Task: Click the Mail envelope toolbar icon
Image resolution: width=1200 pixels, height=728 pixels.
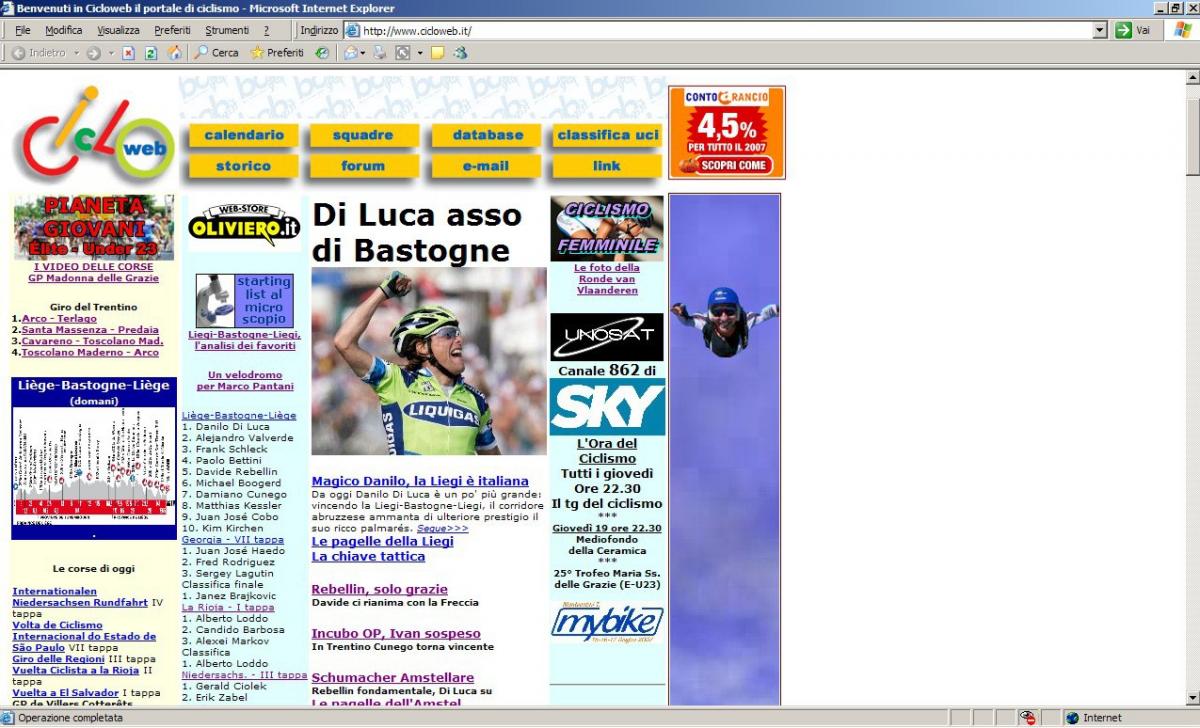Action: tap(351, 53)
